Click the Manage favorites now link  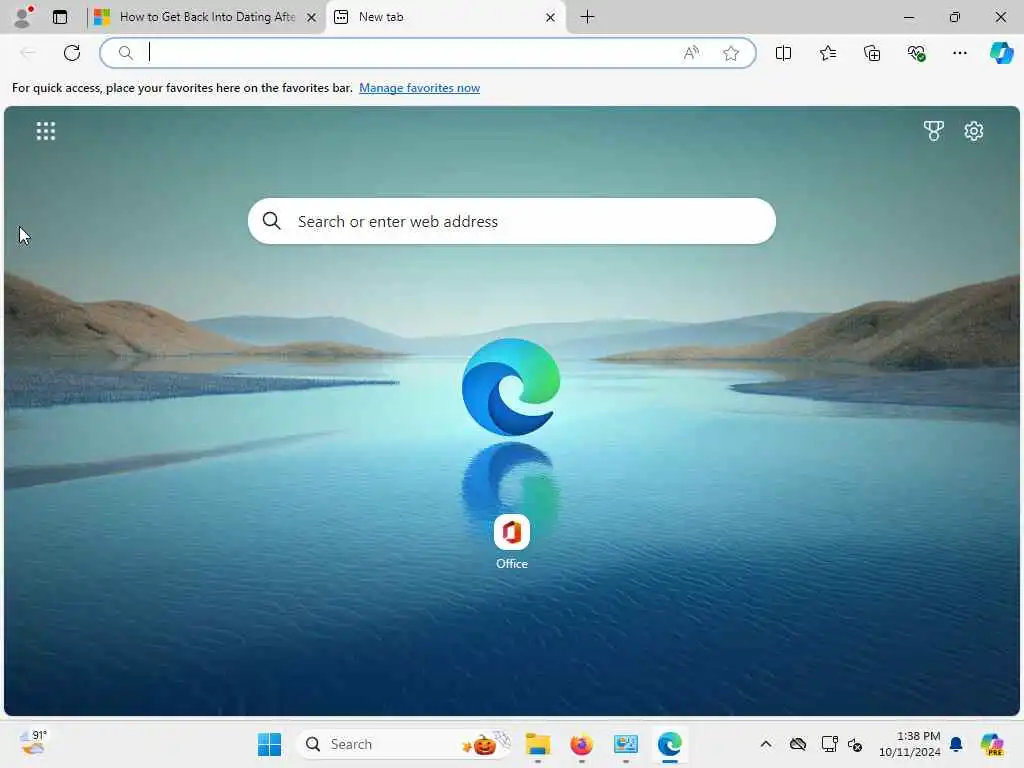point(419,88)
